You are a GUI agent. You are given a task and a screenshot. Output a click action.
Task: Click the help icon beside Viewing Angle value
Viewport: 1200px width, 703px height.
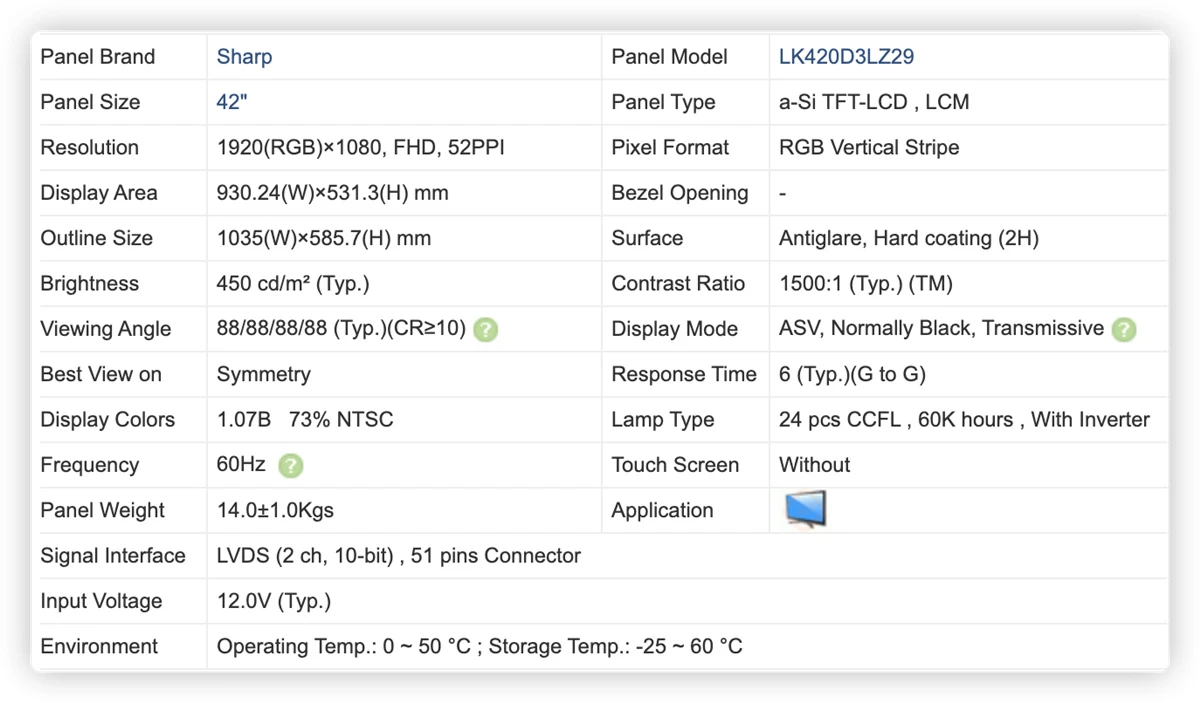pos(486,329)
